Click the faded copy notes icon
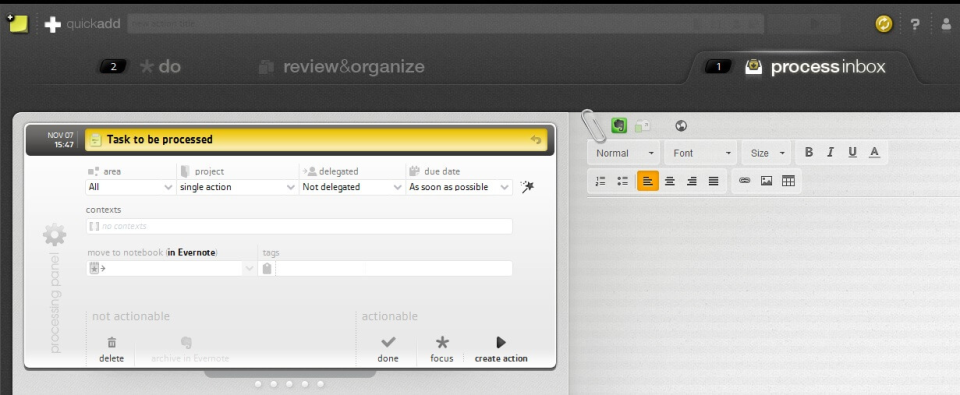 click(642, 126)
